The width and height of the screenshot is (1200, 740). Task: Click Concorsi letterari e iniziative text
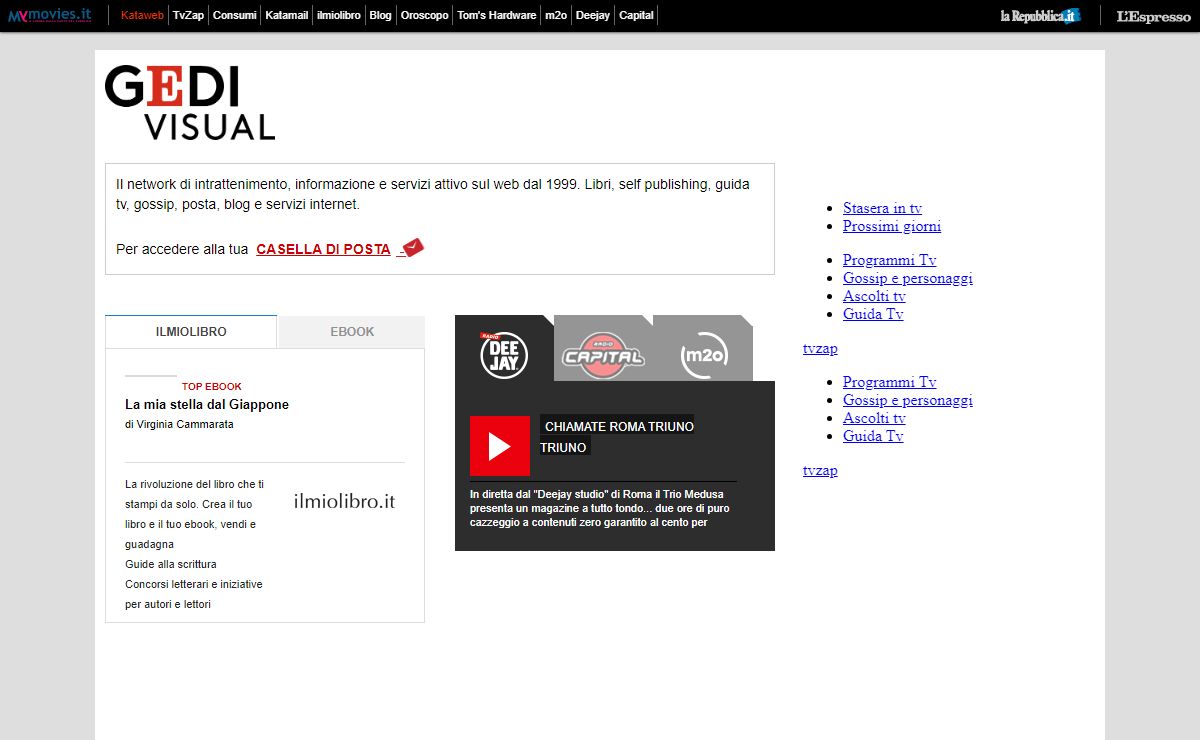194,594
